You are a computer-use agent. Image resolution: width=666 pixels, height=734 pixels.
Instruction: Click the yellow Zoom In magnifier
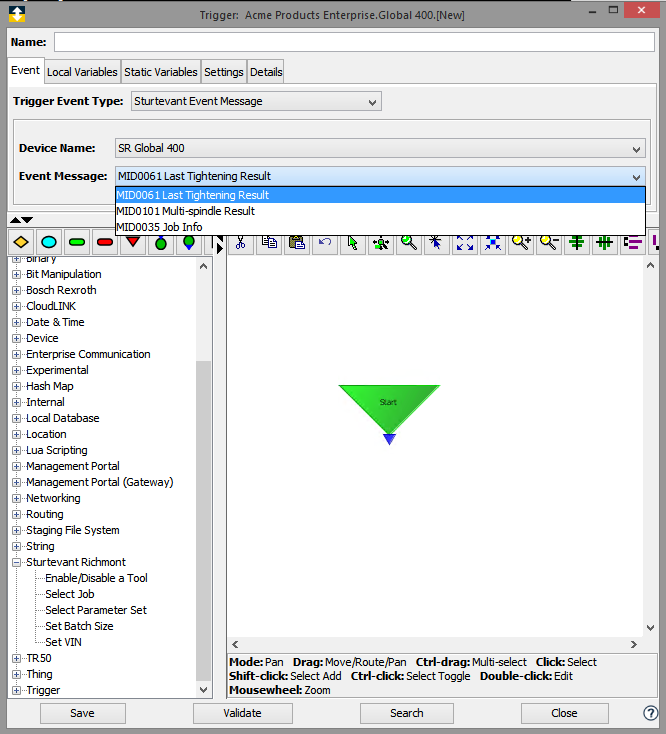click(x=521, y=242)
